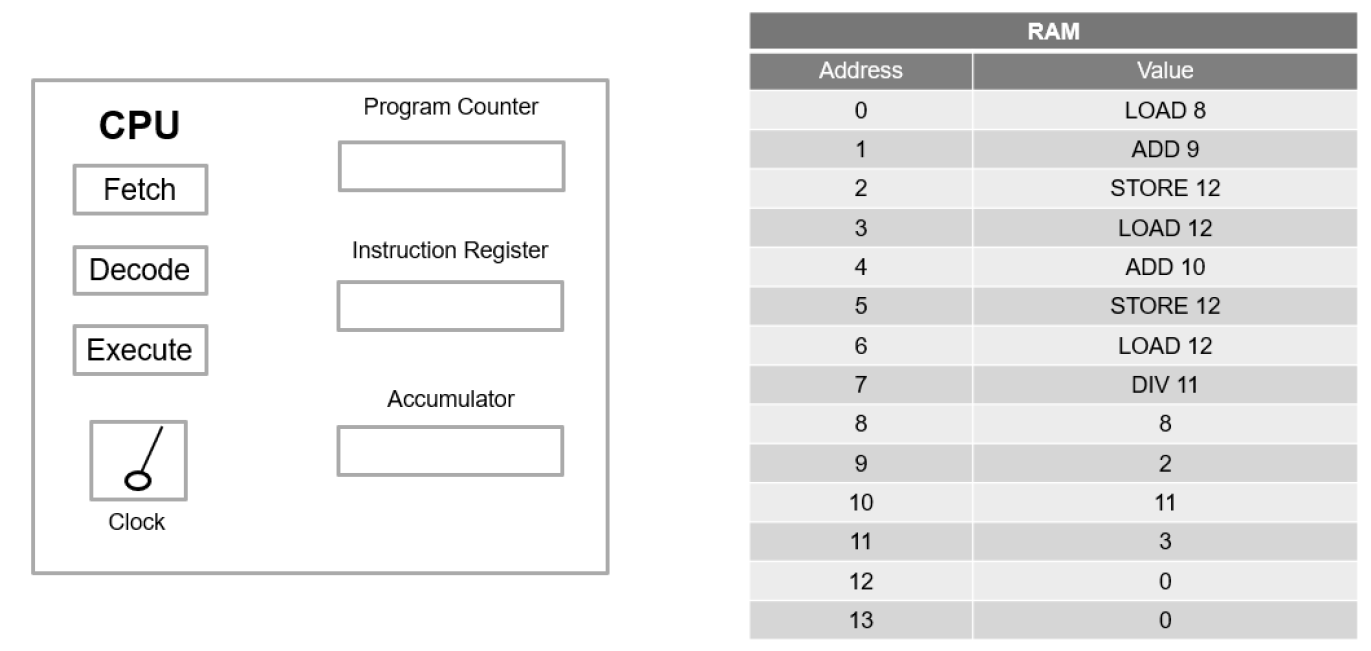Image resolution: width=1371 pixels, height=651 pixels.
Task: Click the address 13 cell
Action: (x=860, y=620)
